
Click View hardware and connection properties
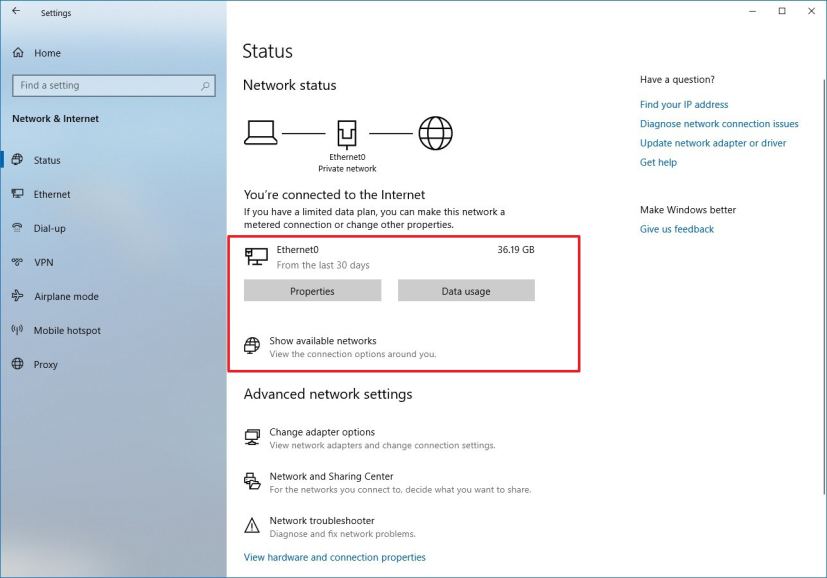click(334, 557)
